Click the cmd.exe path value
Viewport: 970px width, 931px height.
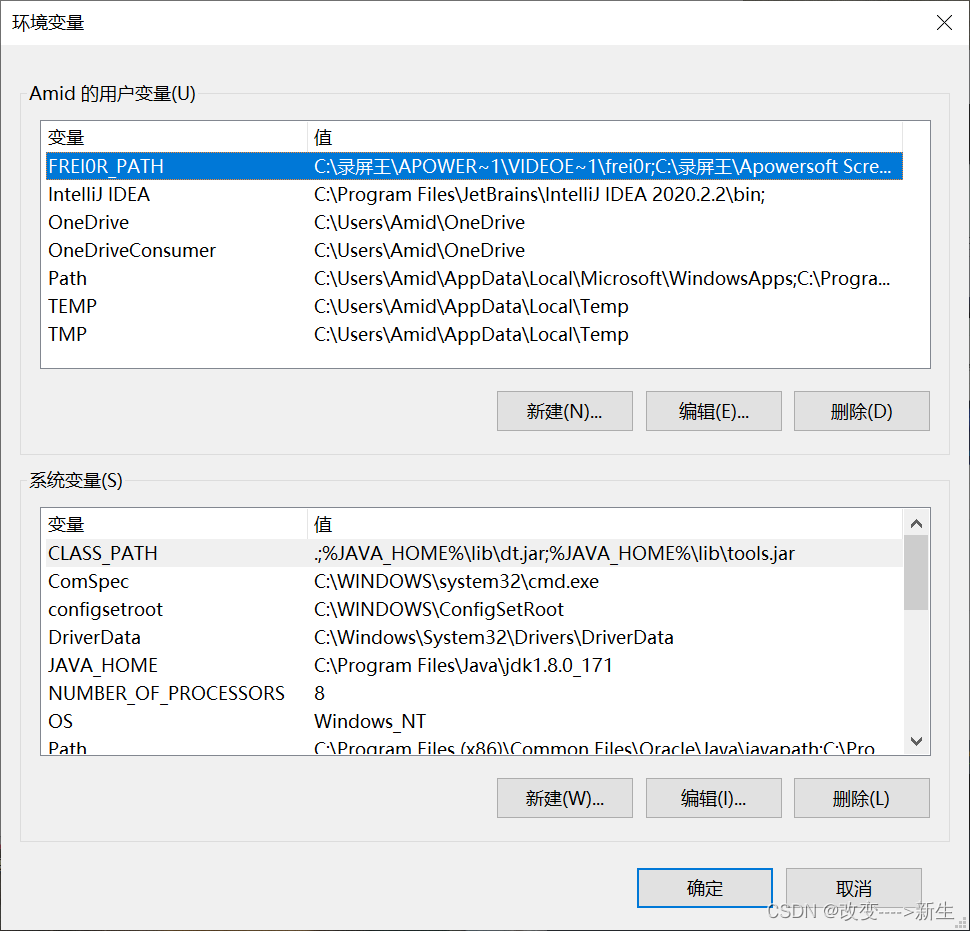pos(457,581)
